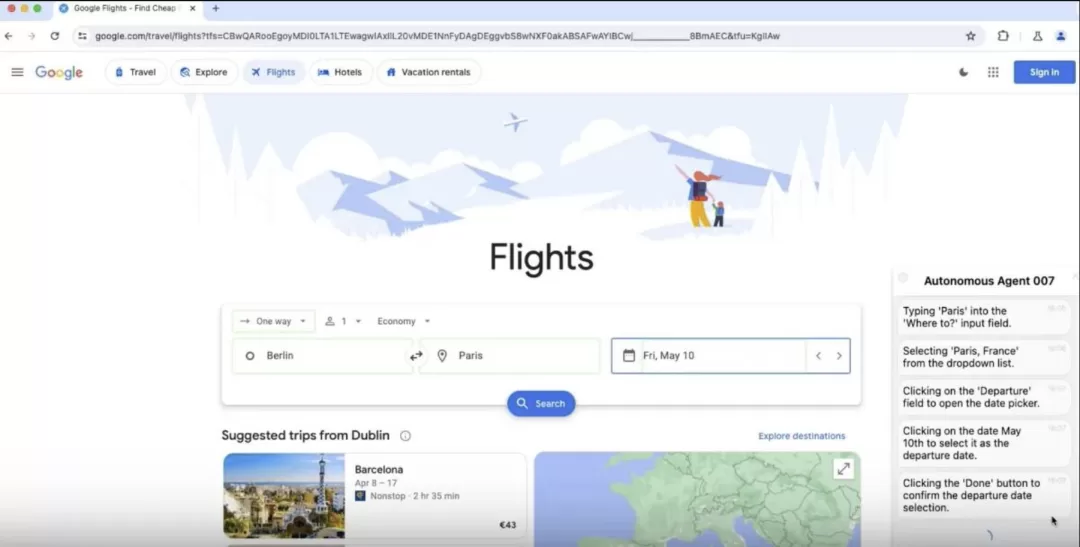Expand the Economy class dropdown
This screenshot has width=1080, height=547.
pos(404,321)
